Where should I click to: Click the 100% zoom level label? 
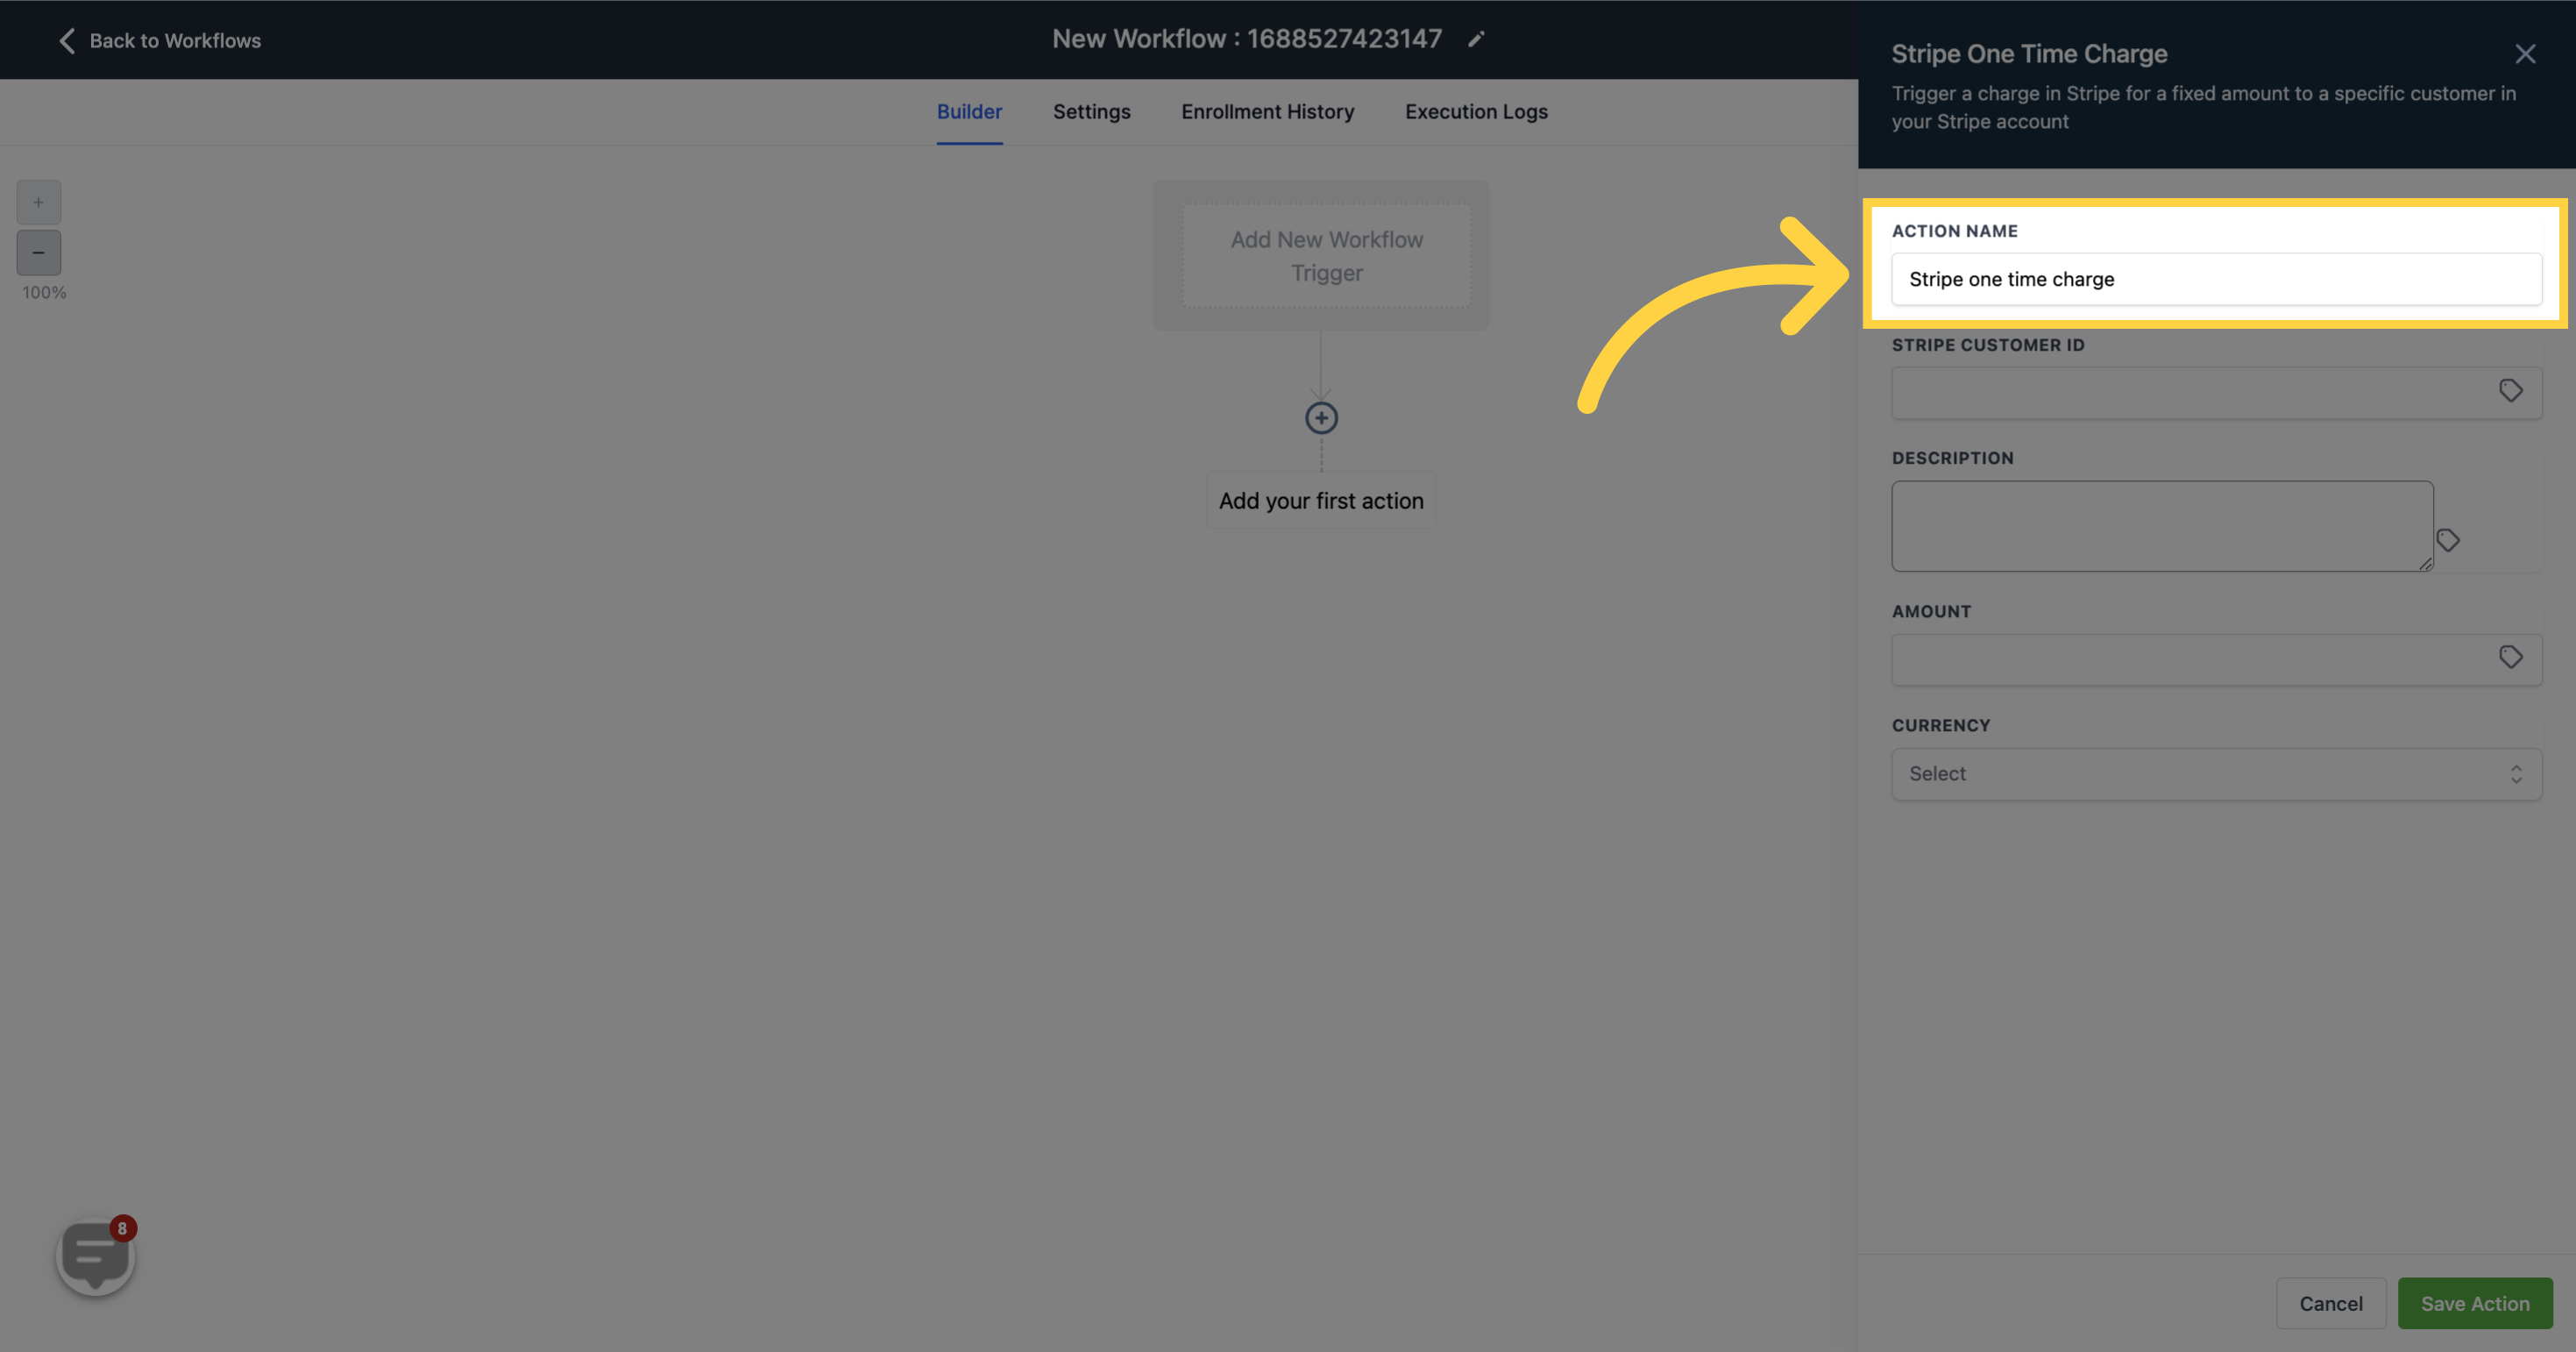pos(44,293)
